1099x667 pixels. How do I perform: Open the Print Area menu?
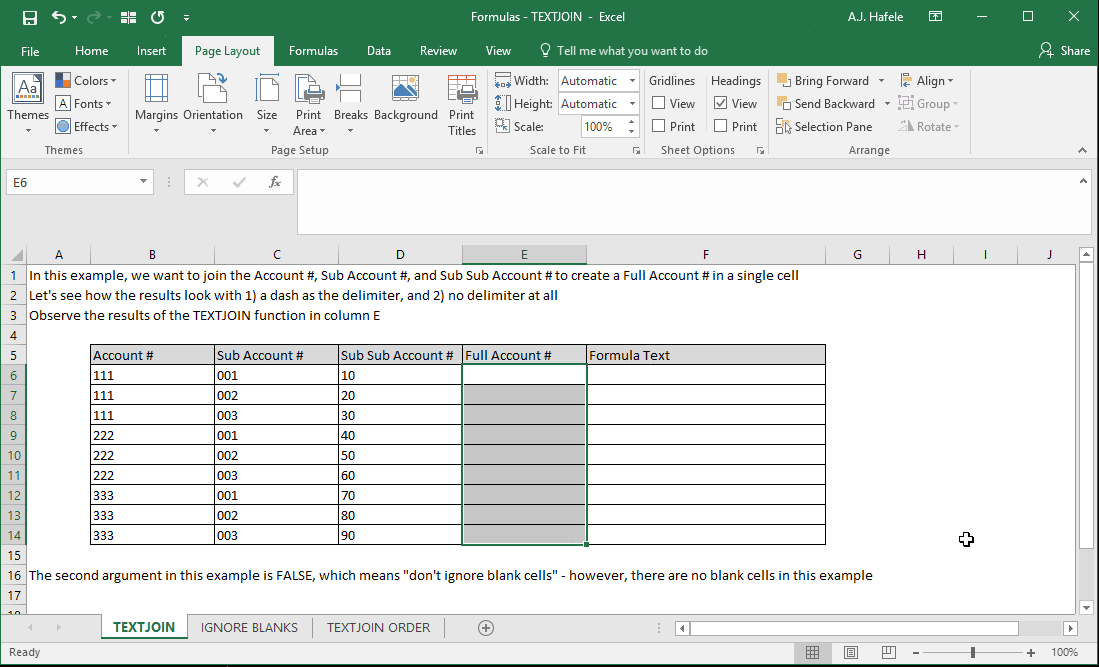click(x=308, y=104)
